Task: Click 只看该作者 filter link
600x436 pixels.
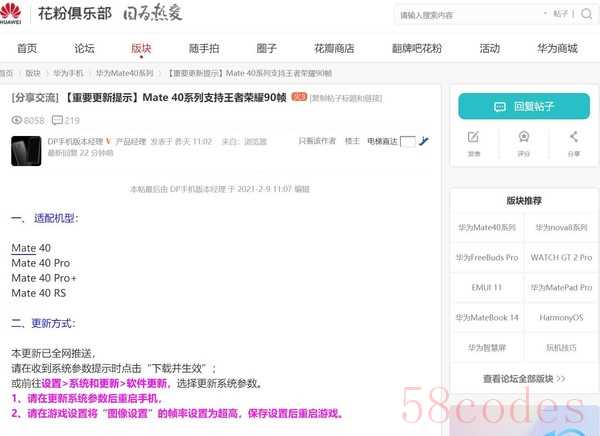Action: click(x=317, y=141)
